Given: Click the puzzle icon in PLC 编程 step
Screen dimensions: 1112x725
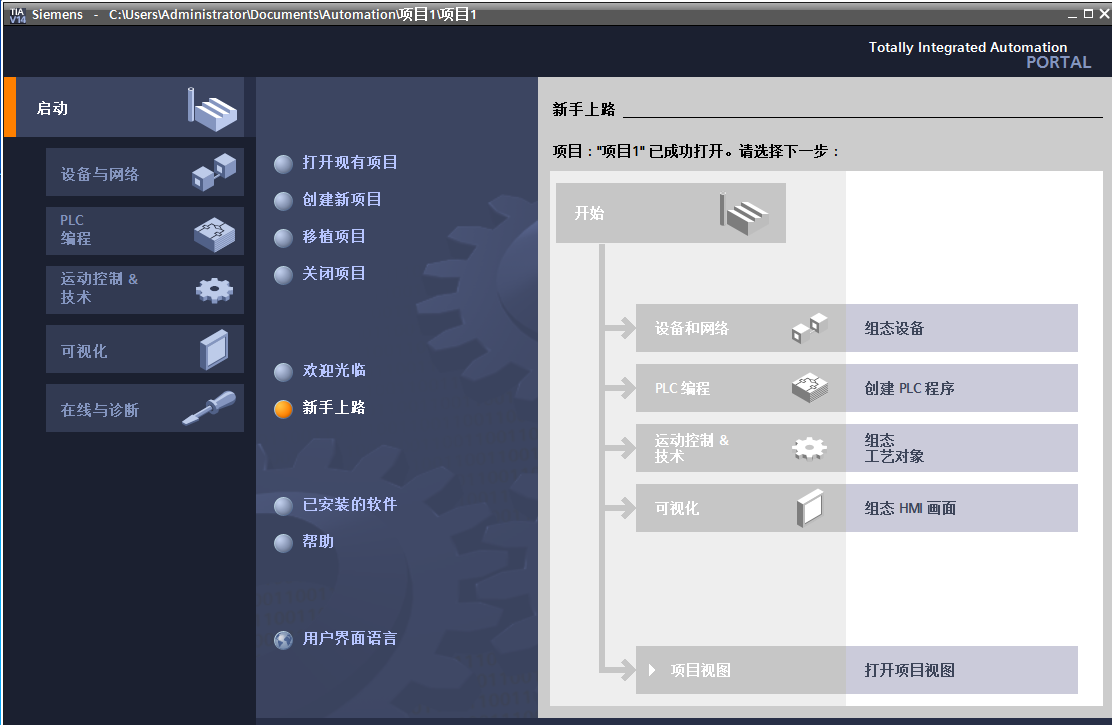Looking at the screenshot, I should 810,388.
